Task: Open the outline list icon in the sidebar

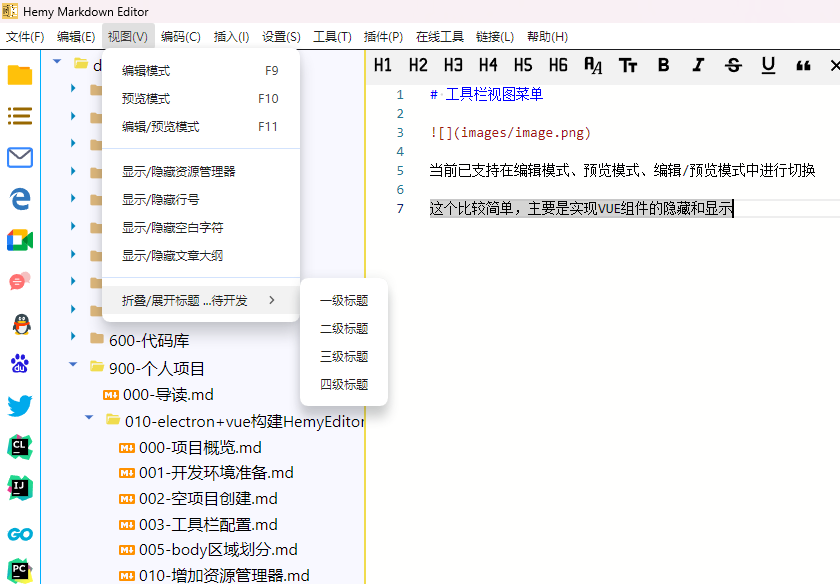Action: [20, 116]
